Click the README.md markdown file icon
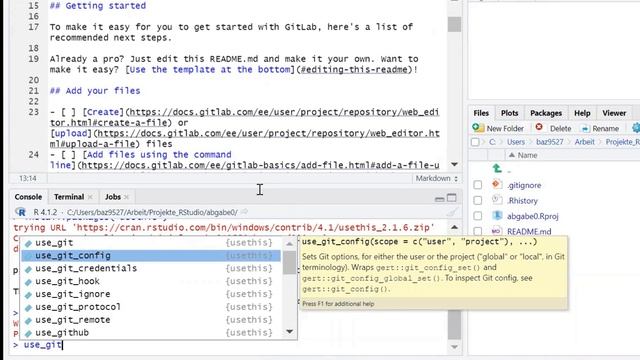This screenshot has width=640, height=360. pyautogui.click(x=497, y=231)
